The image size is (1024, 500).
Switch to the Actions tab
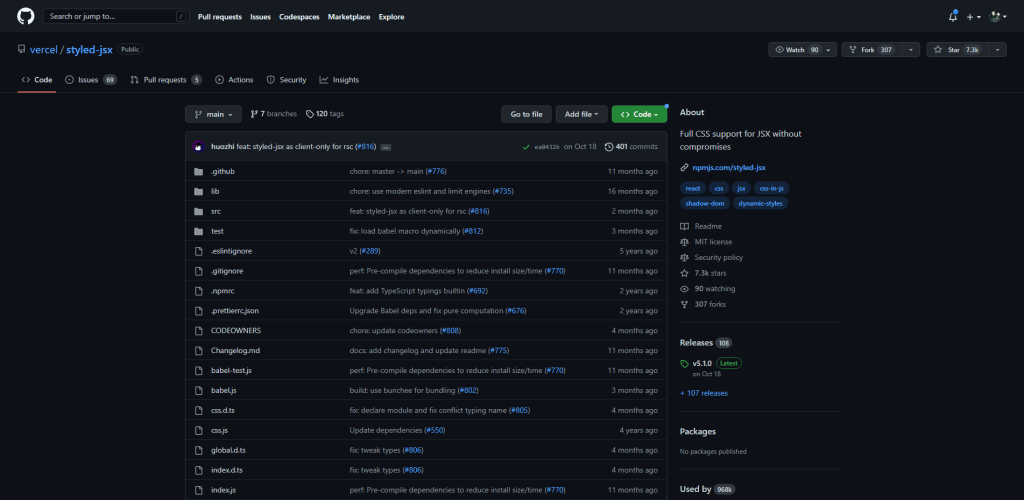click(234, 80)
